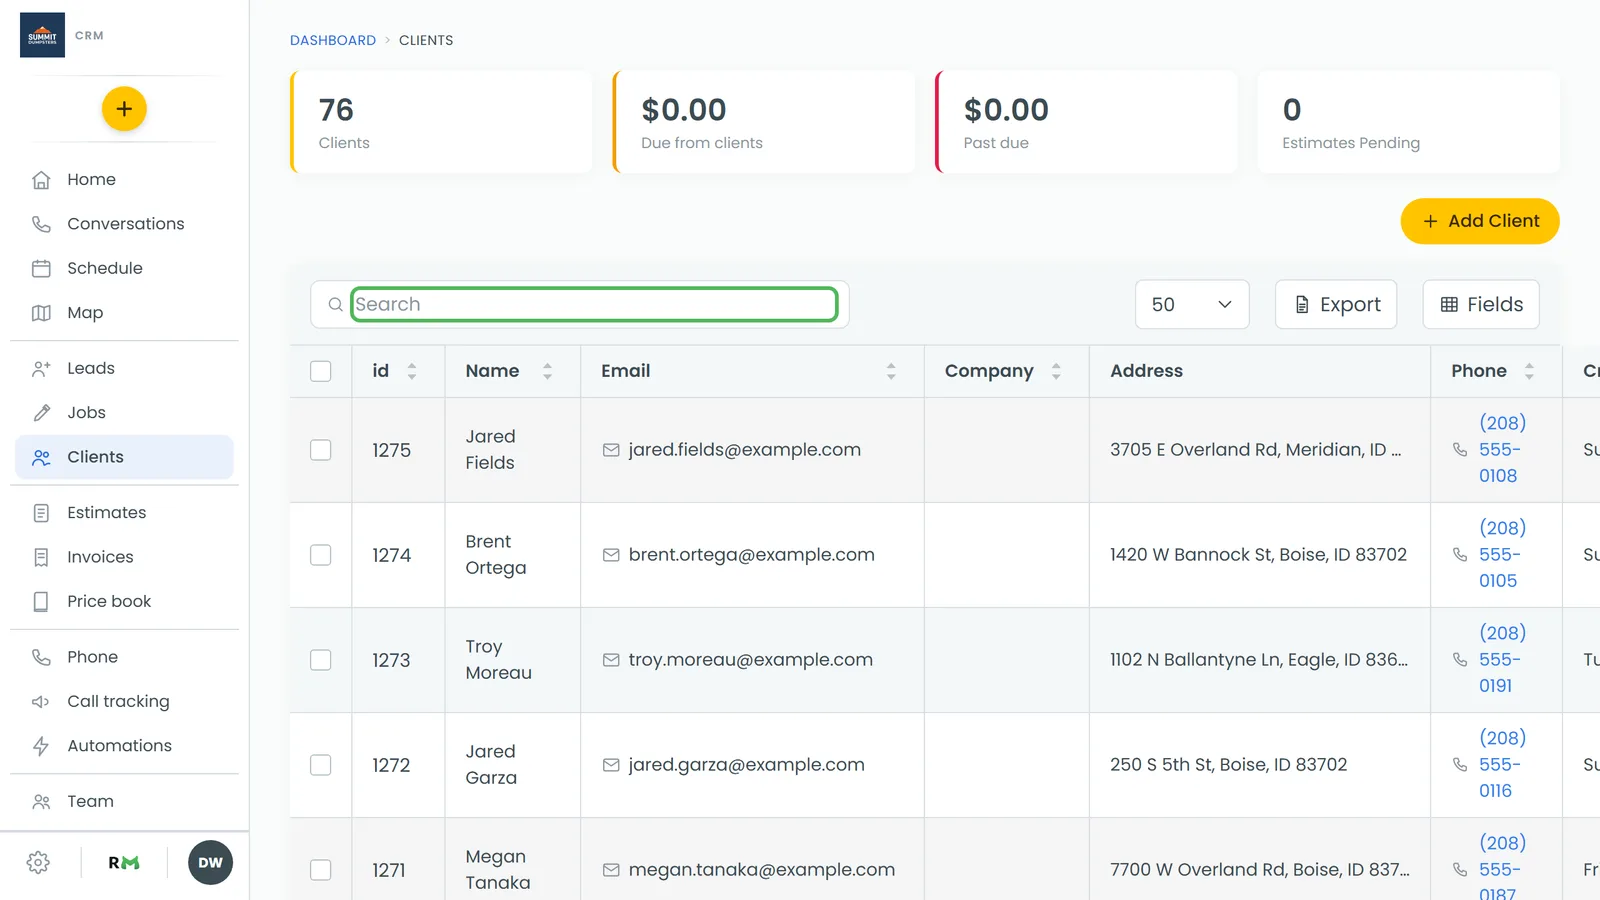
Task: Click the Add Client button
Action: (1480, 221)
